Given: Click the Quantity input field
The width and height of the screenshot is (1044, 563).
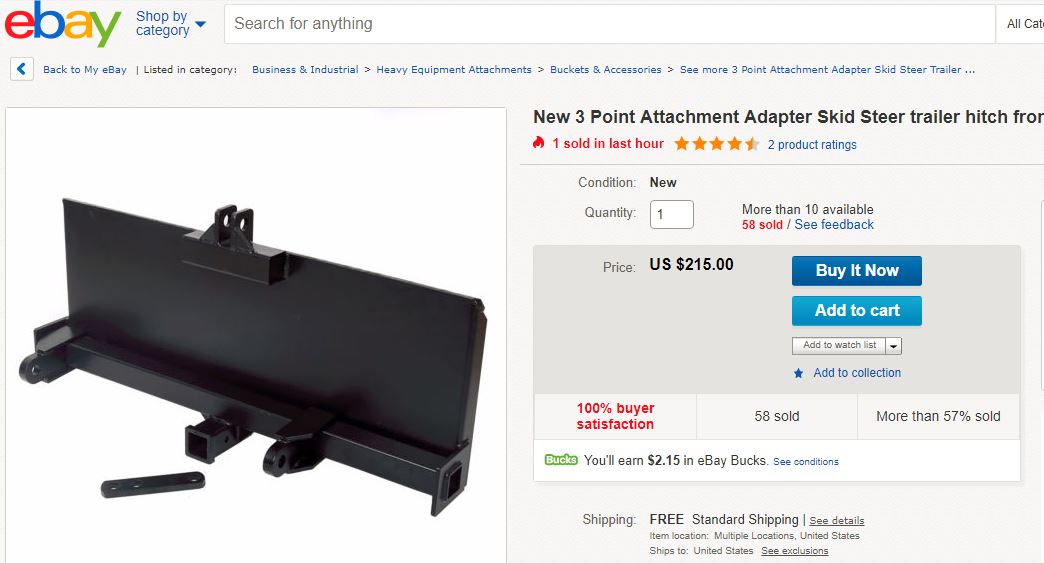Looking at the screenshot, I should (671, 214).
